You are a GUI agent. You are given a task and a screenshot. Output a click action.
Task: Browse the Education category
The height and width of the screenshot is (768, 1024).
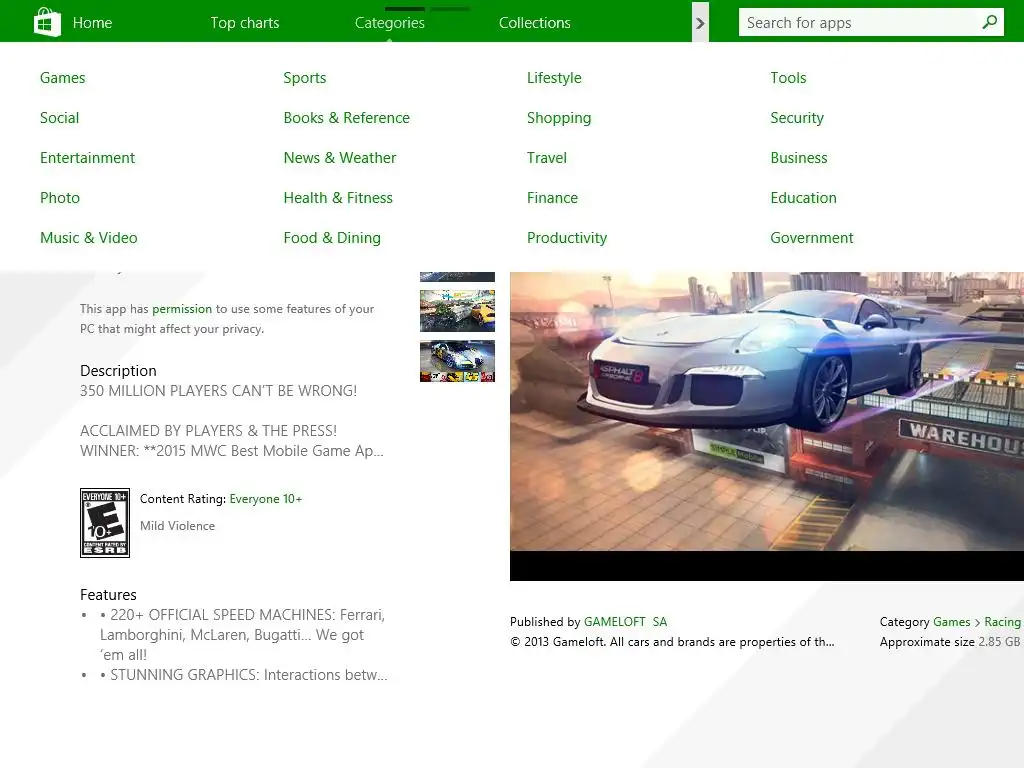pyautogui.click(x=803, y=197)
